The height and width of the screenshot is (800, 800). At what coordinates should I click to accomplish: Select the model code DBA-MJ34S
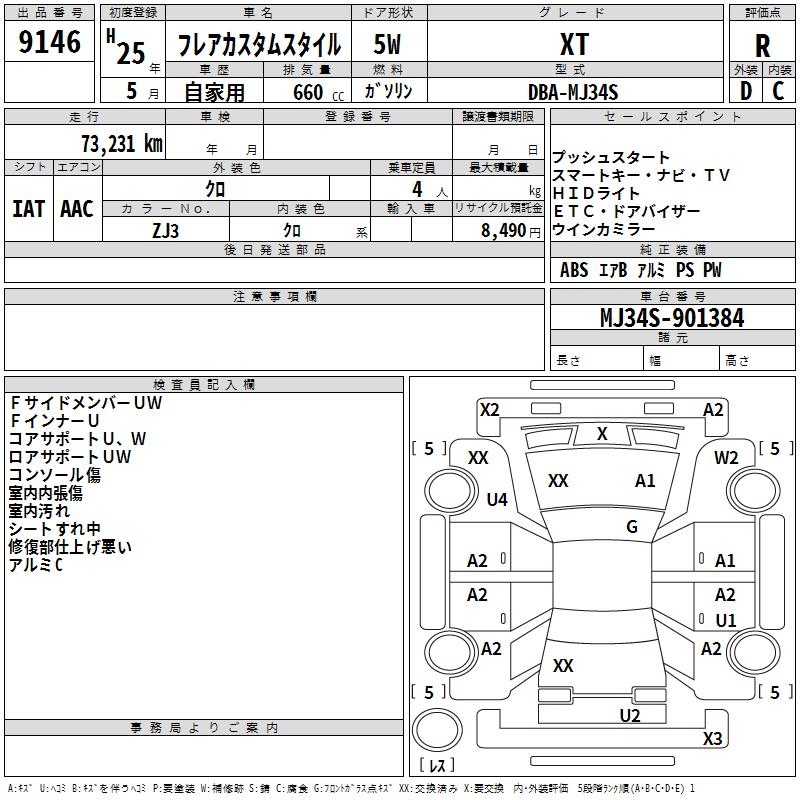573,92
